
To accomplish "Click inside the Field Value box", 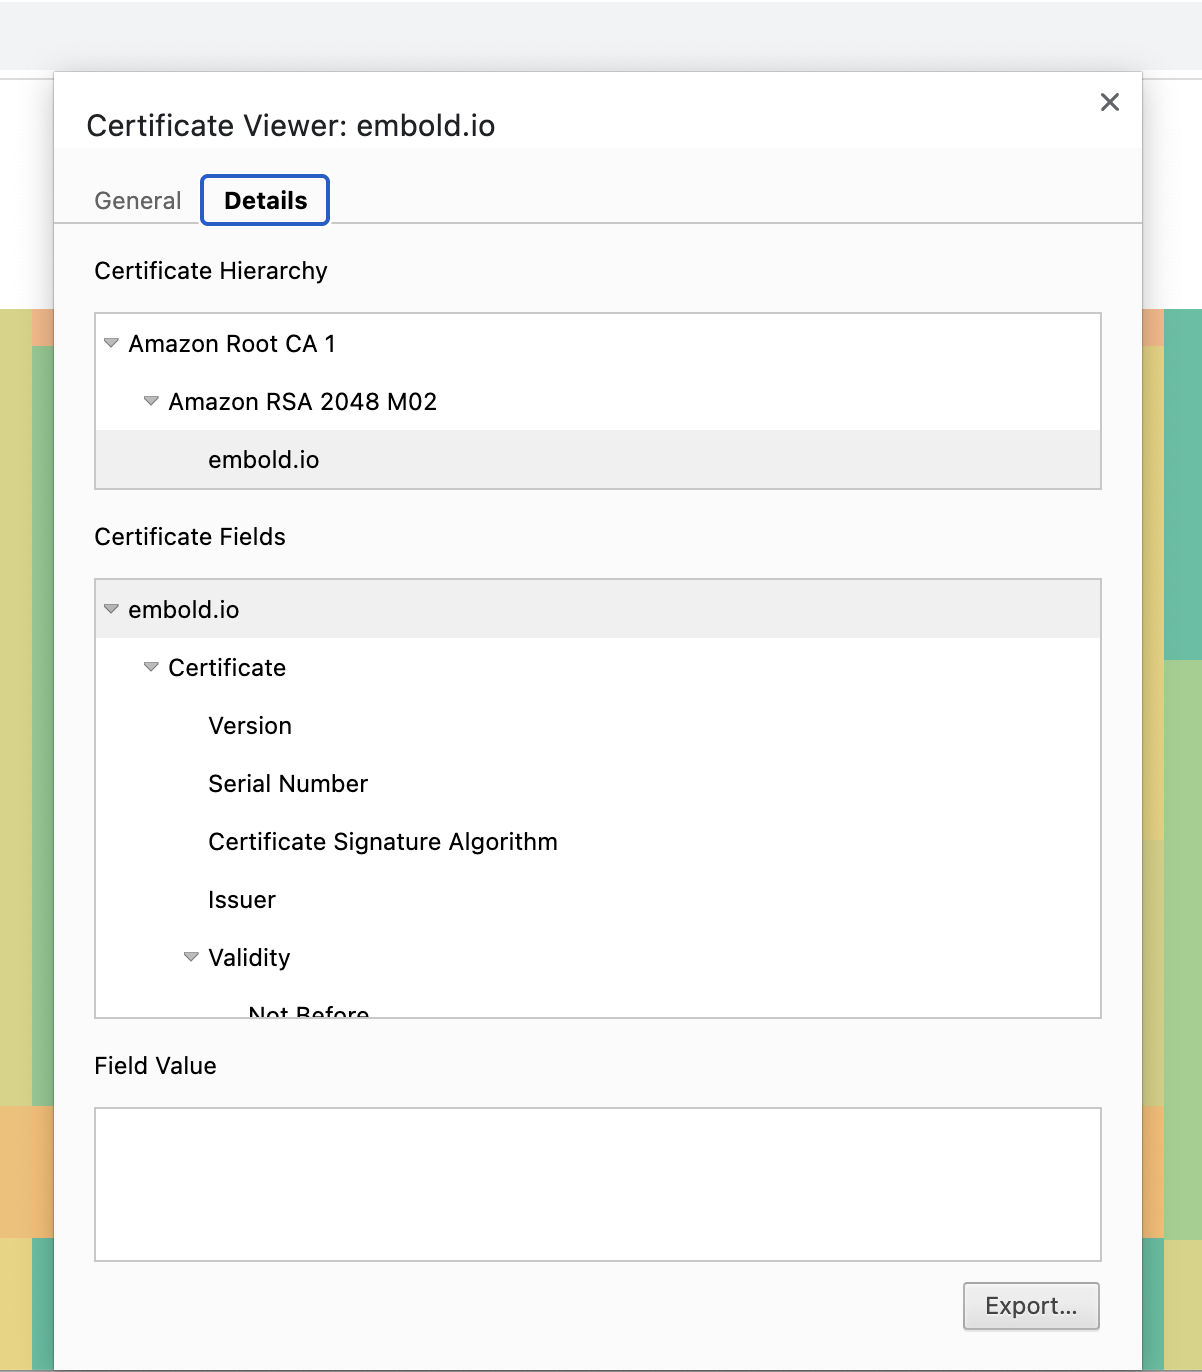I will coord(598,1184).
